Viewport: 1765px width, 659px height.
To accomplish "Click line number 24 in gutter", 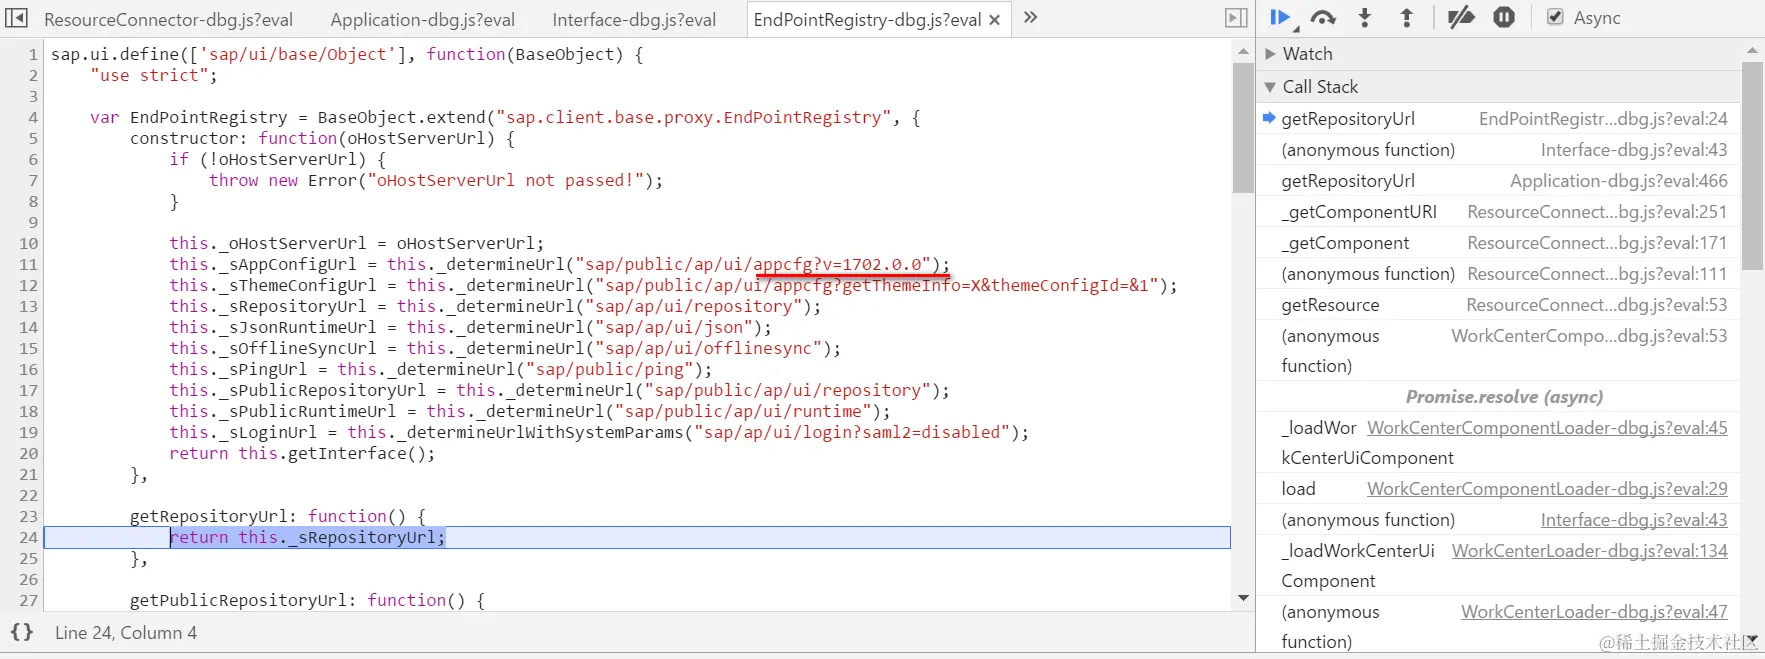I will pos(28,538).
